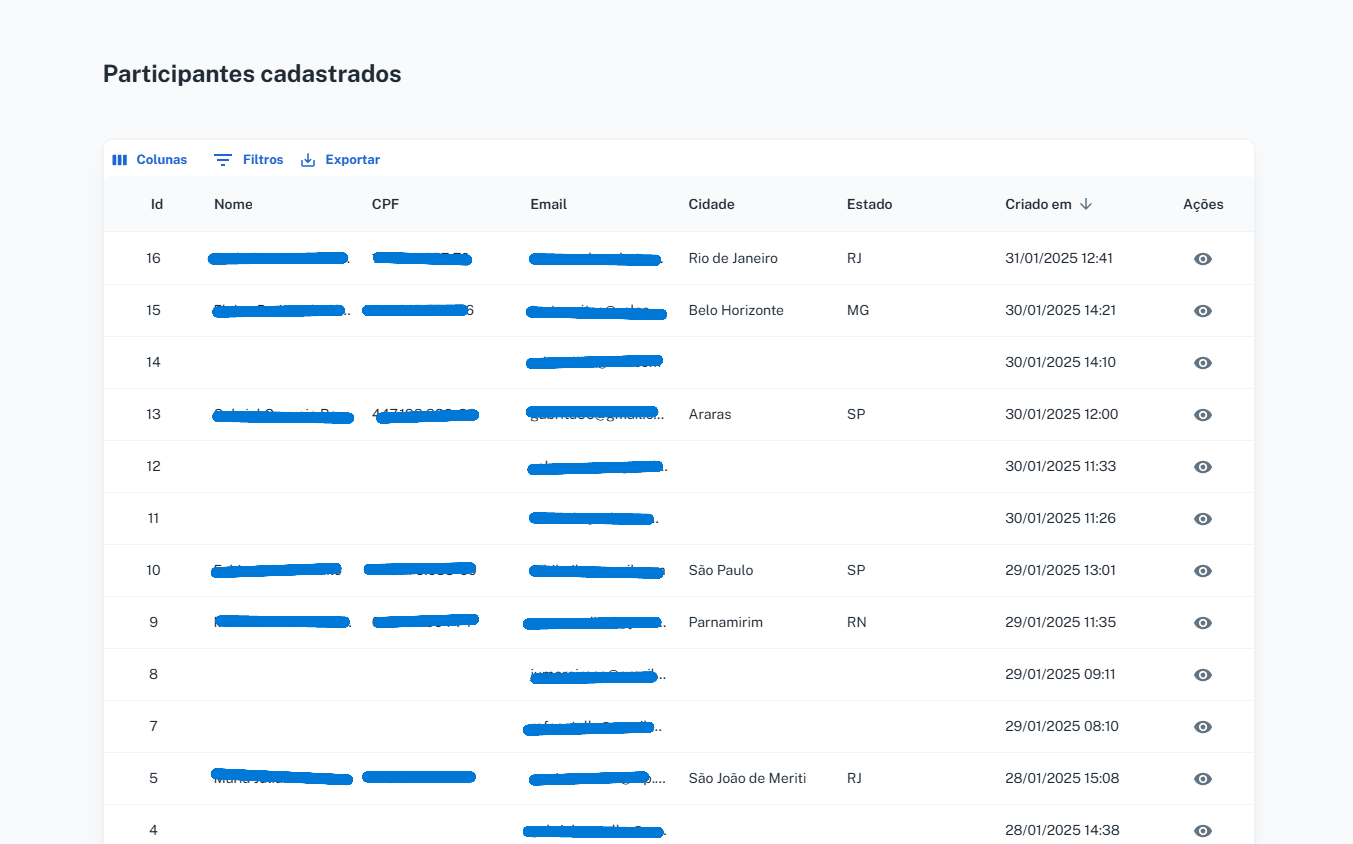
Task: Sort by the Estado column header
Action: (x=869, y=204)
